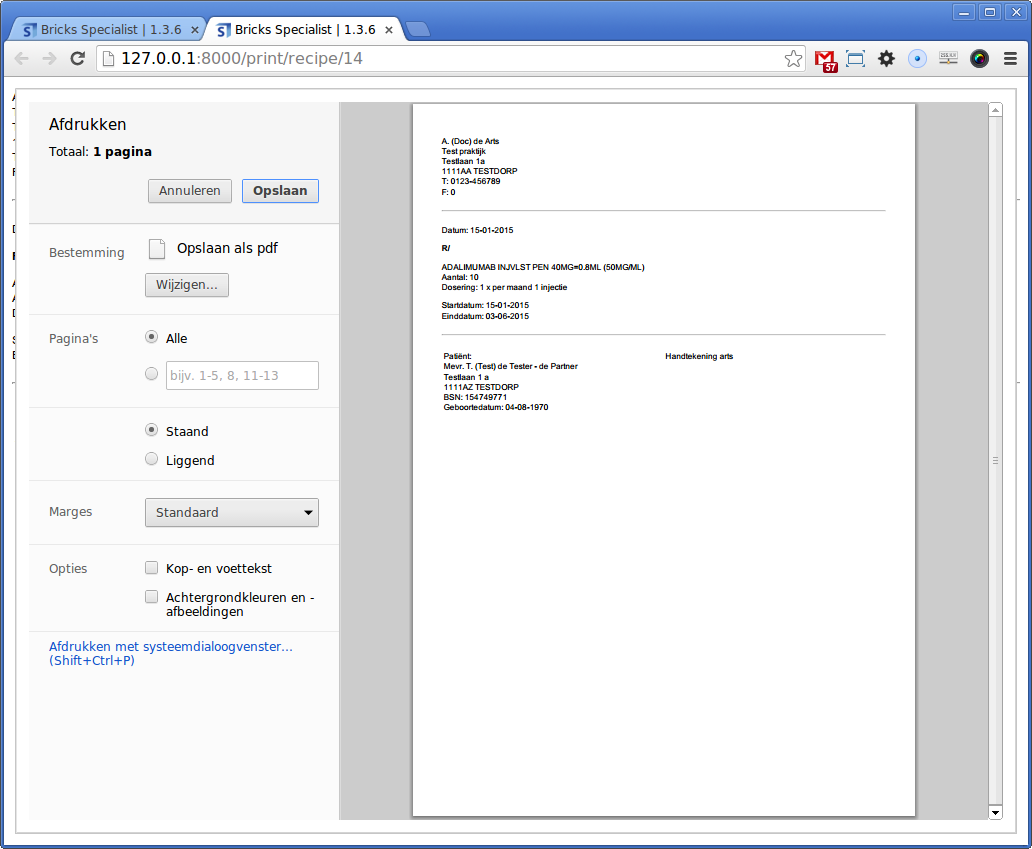Reload the page with refresh icon

(78, 59)
